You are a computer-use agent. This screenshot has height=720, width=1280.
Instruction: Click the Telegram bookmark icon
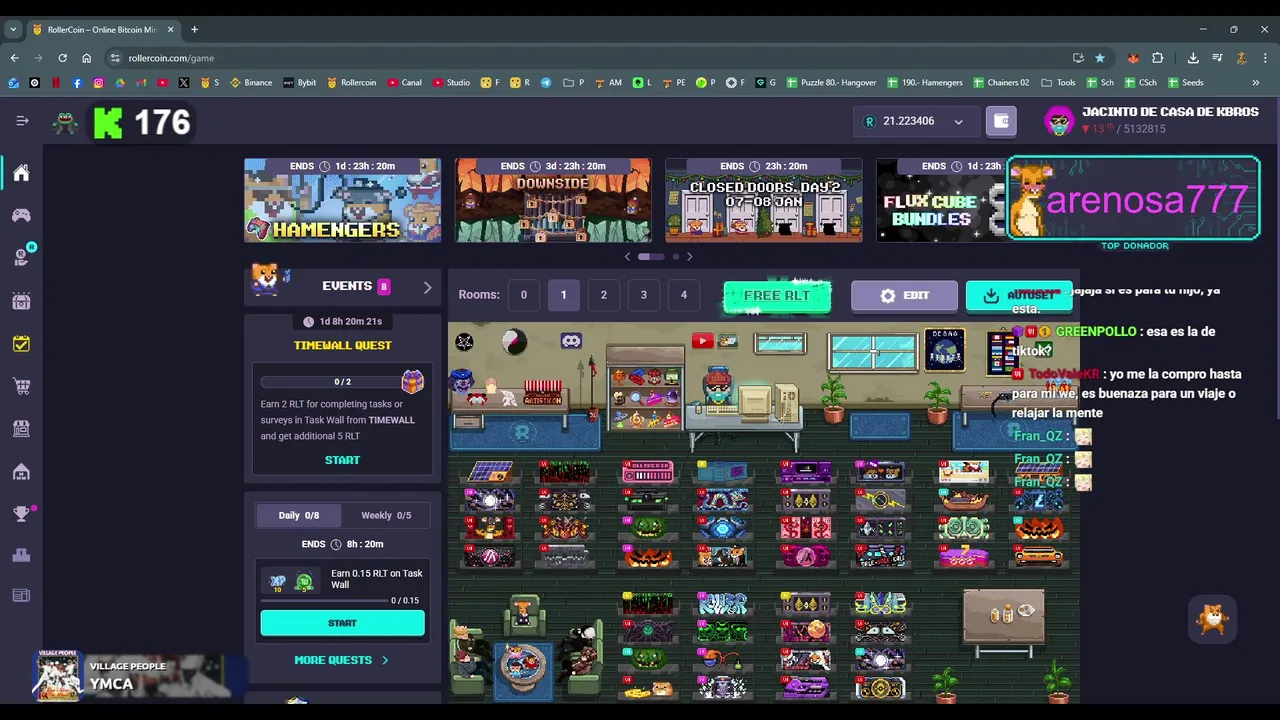click(x=546, y=82)
